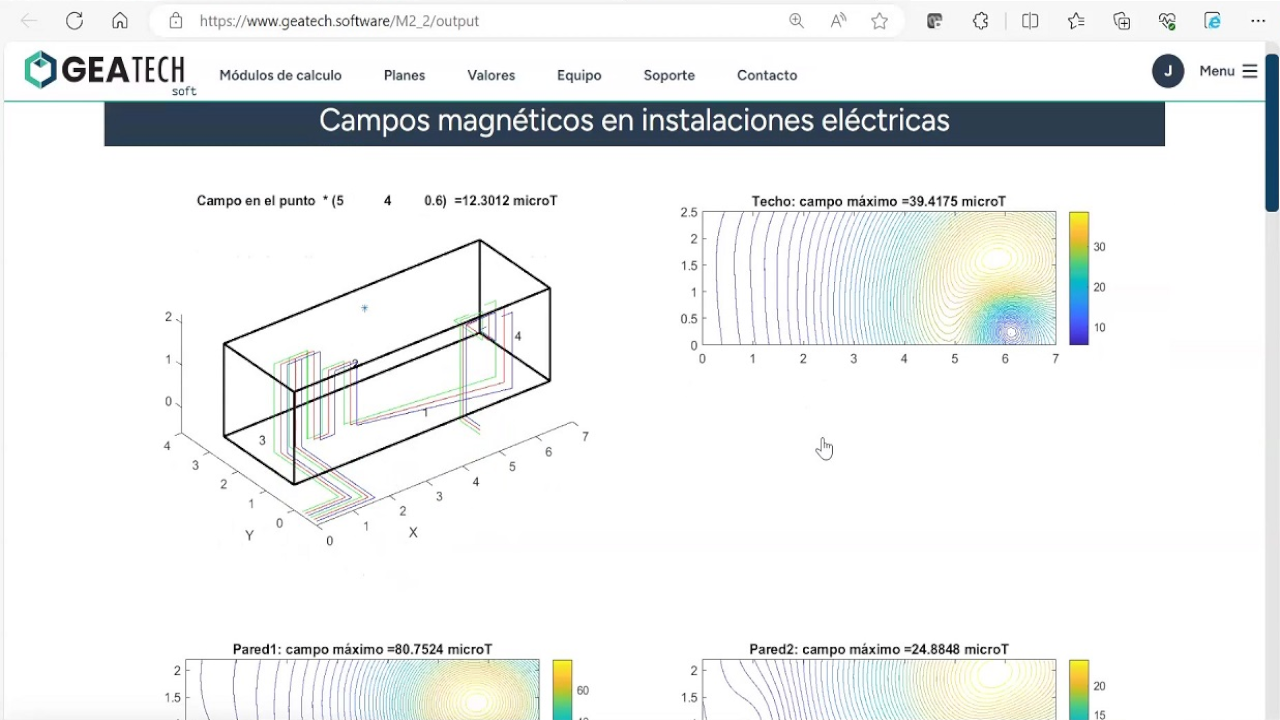Open the Soporte page
The width and height of the screenshot is (1280, 720).
pos(669,75)
